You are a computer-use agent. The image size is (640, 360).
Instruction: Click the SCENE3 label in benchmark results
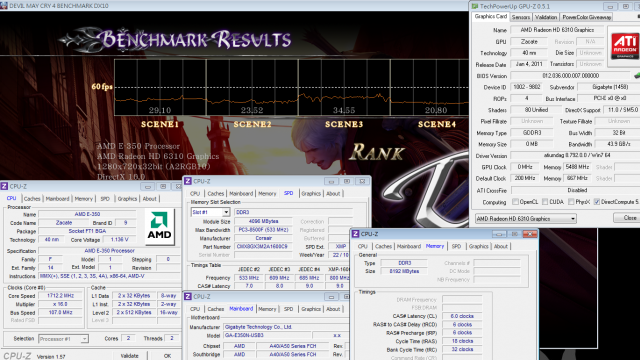pyautogui.click(x=344, y=124)
